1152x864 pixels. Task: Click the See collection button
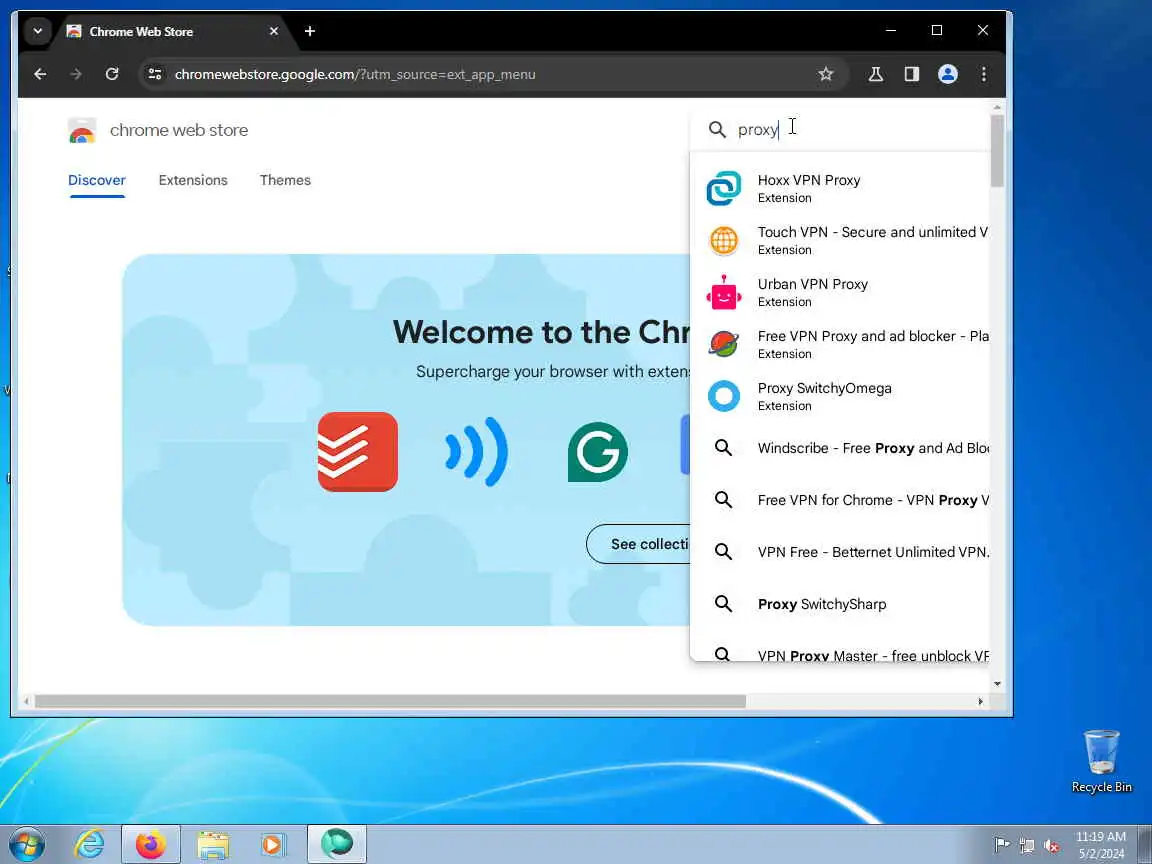[x=638, y=544]
